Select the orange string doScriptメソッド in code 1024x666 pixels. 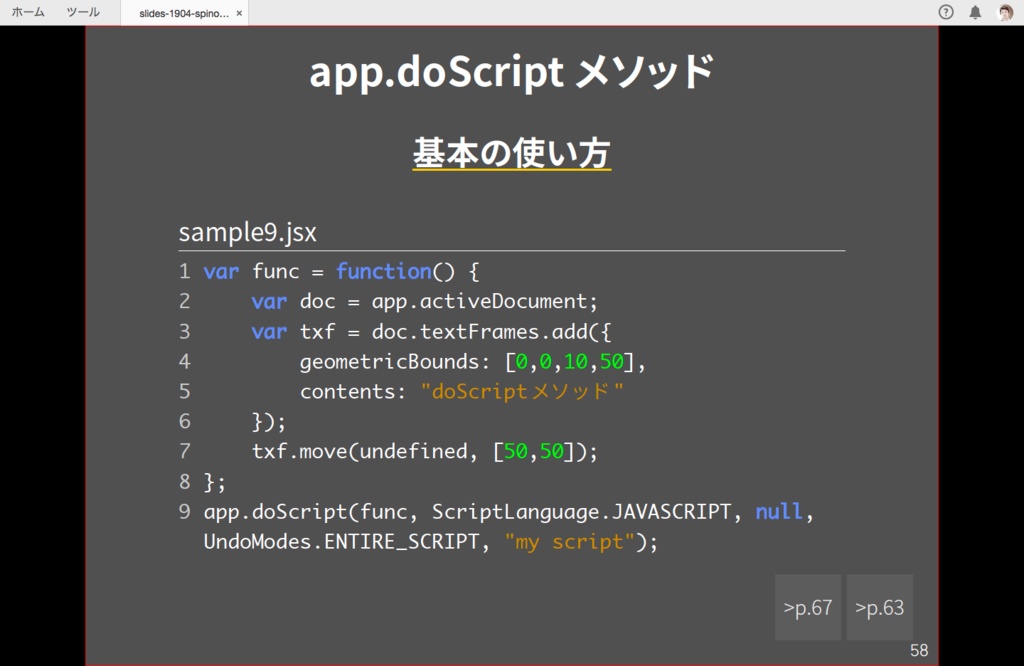522,391
